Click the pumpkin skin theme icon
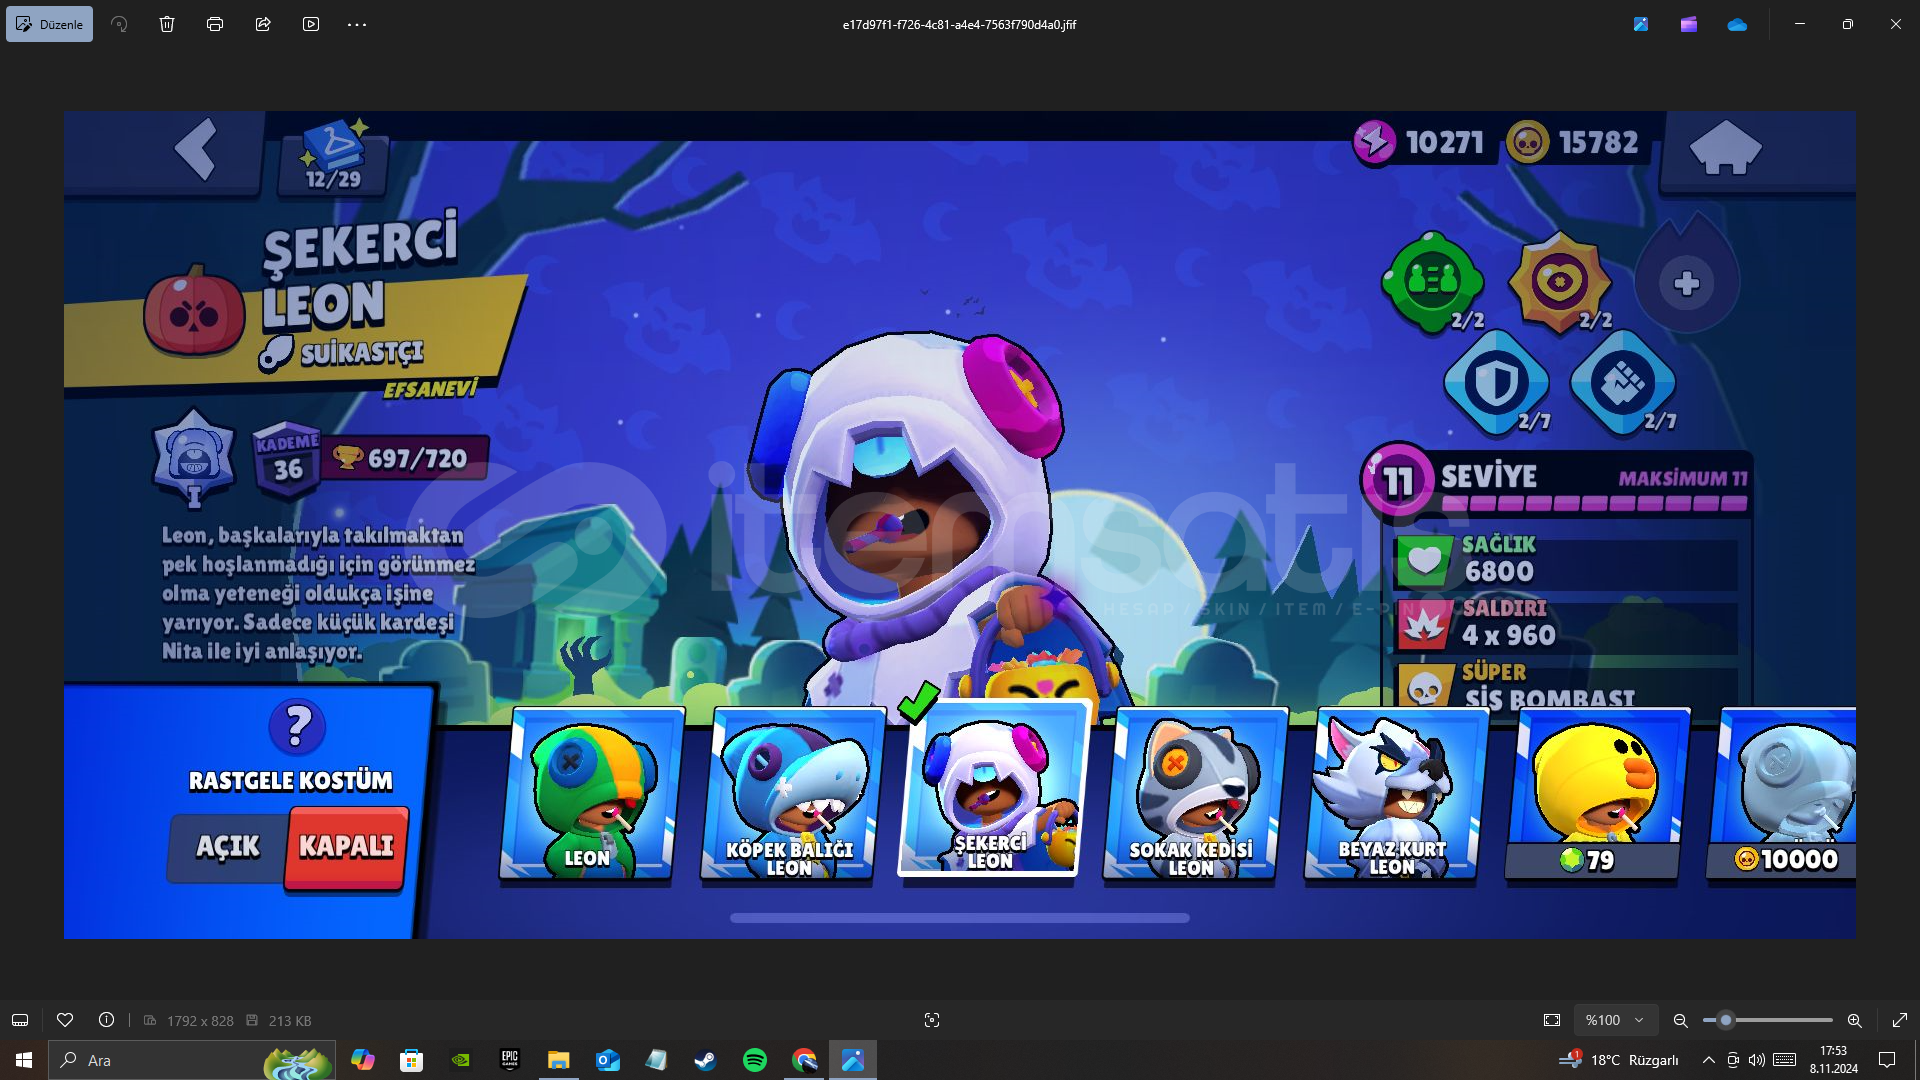Image resolution: width=1920 pixels, height=1080 pixels. tap(194, 311)
